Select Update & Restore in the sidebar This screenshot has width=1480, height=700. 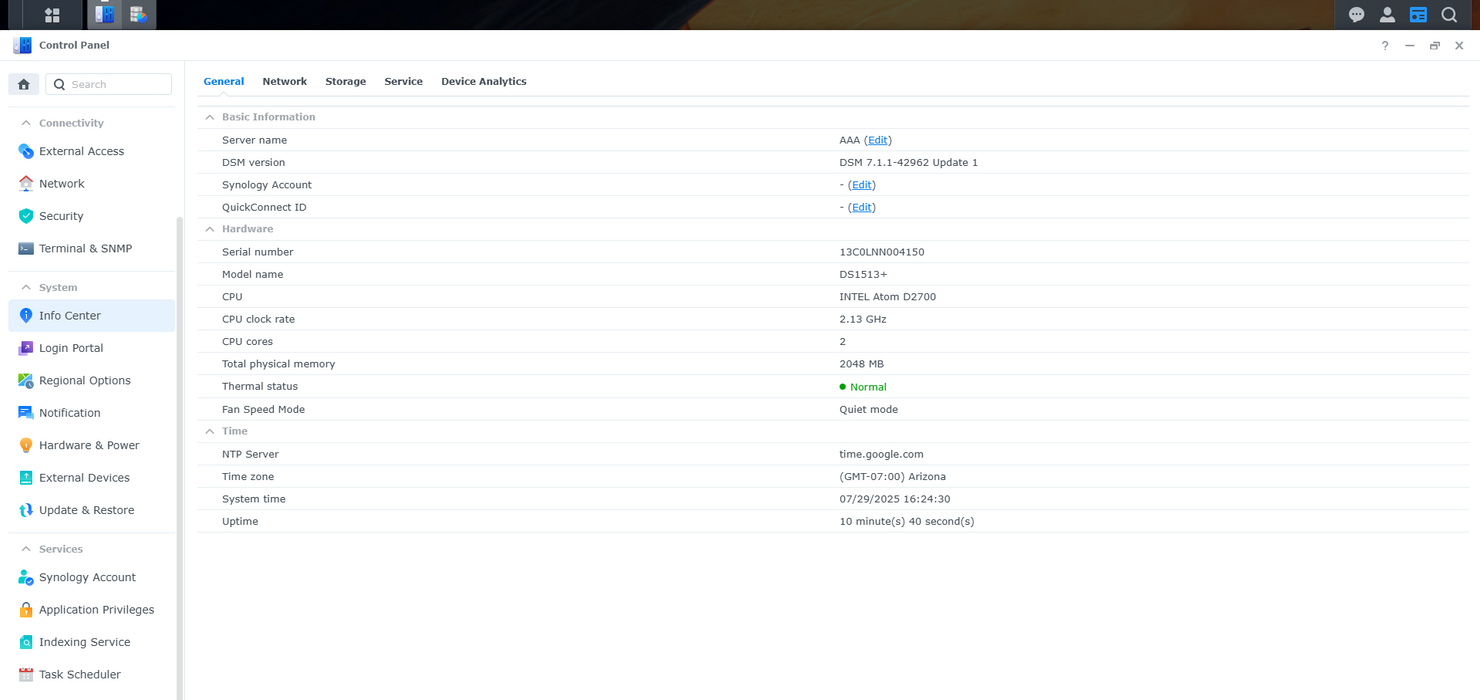pos(87,510)
